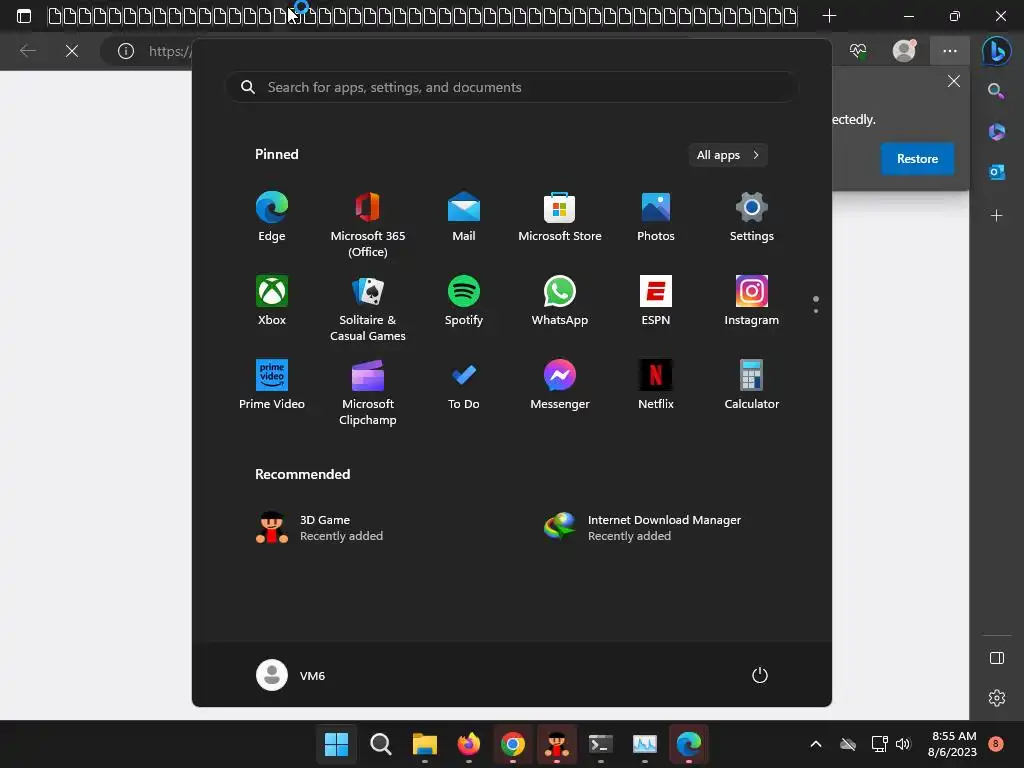Open the Photos app
This screenshot has height=768, width=1024.
coord(656,217)
